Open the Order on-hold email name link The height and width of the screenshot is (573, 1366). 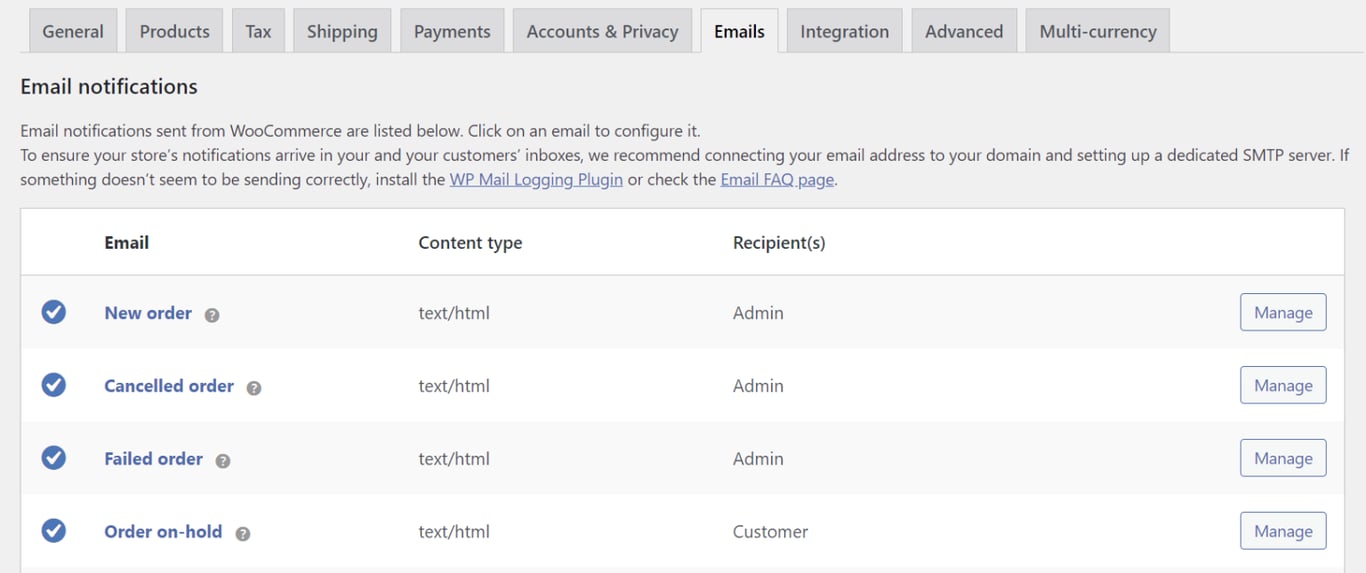163,531
